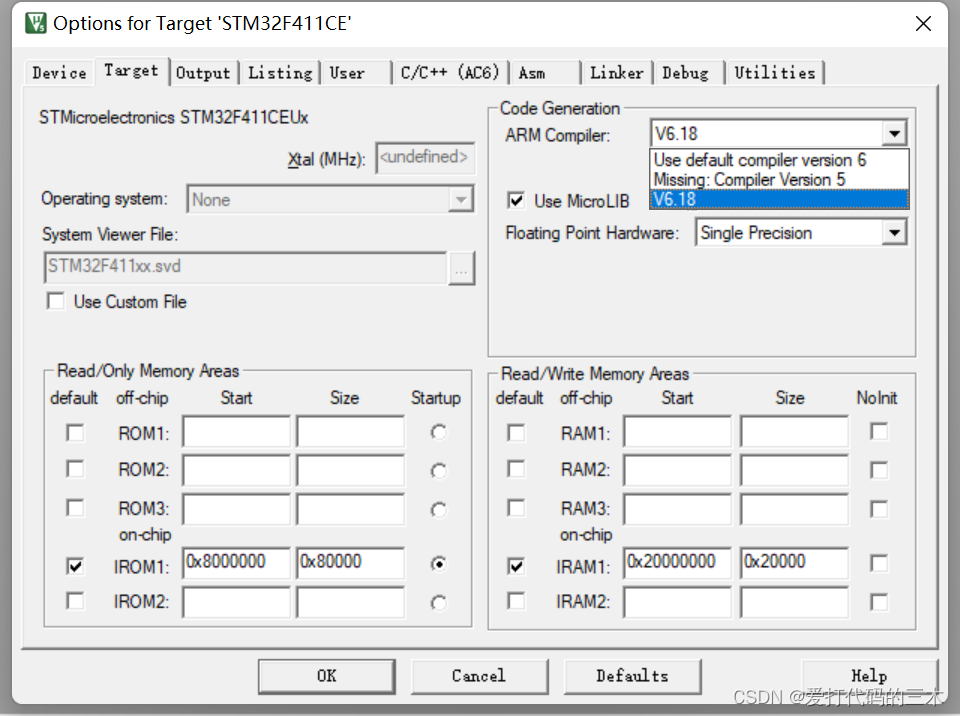Go to the Listing tab
Image resolution: width=960 pixels, height=716 pixels.
click(280, 73)
